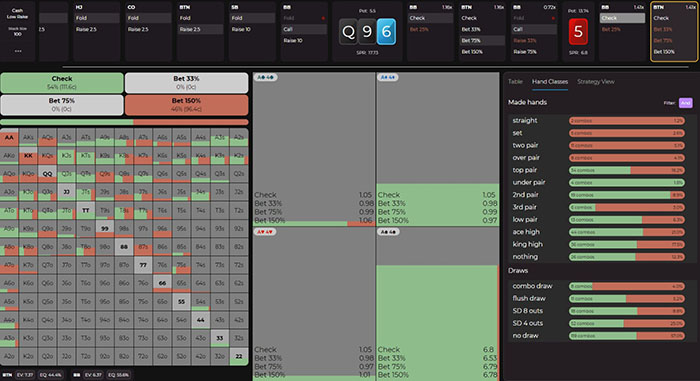Click the red 5 turn card
Image resolution: width=700 pixels, height=381 pixels.
578,32
